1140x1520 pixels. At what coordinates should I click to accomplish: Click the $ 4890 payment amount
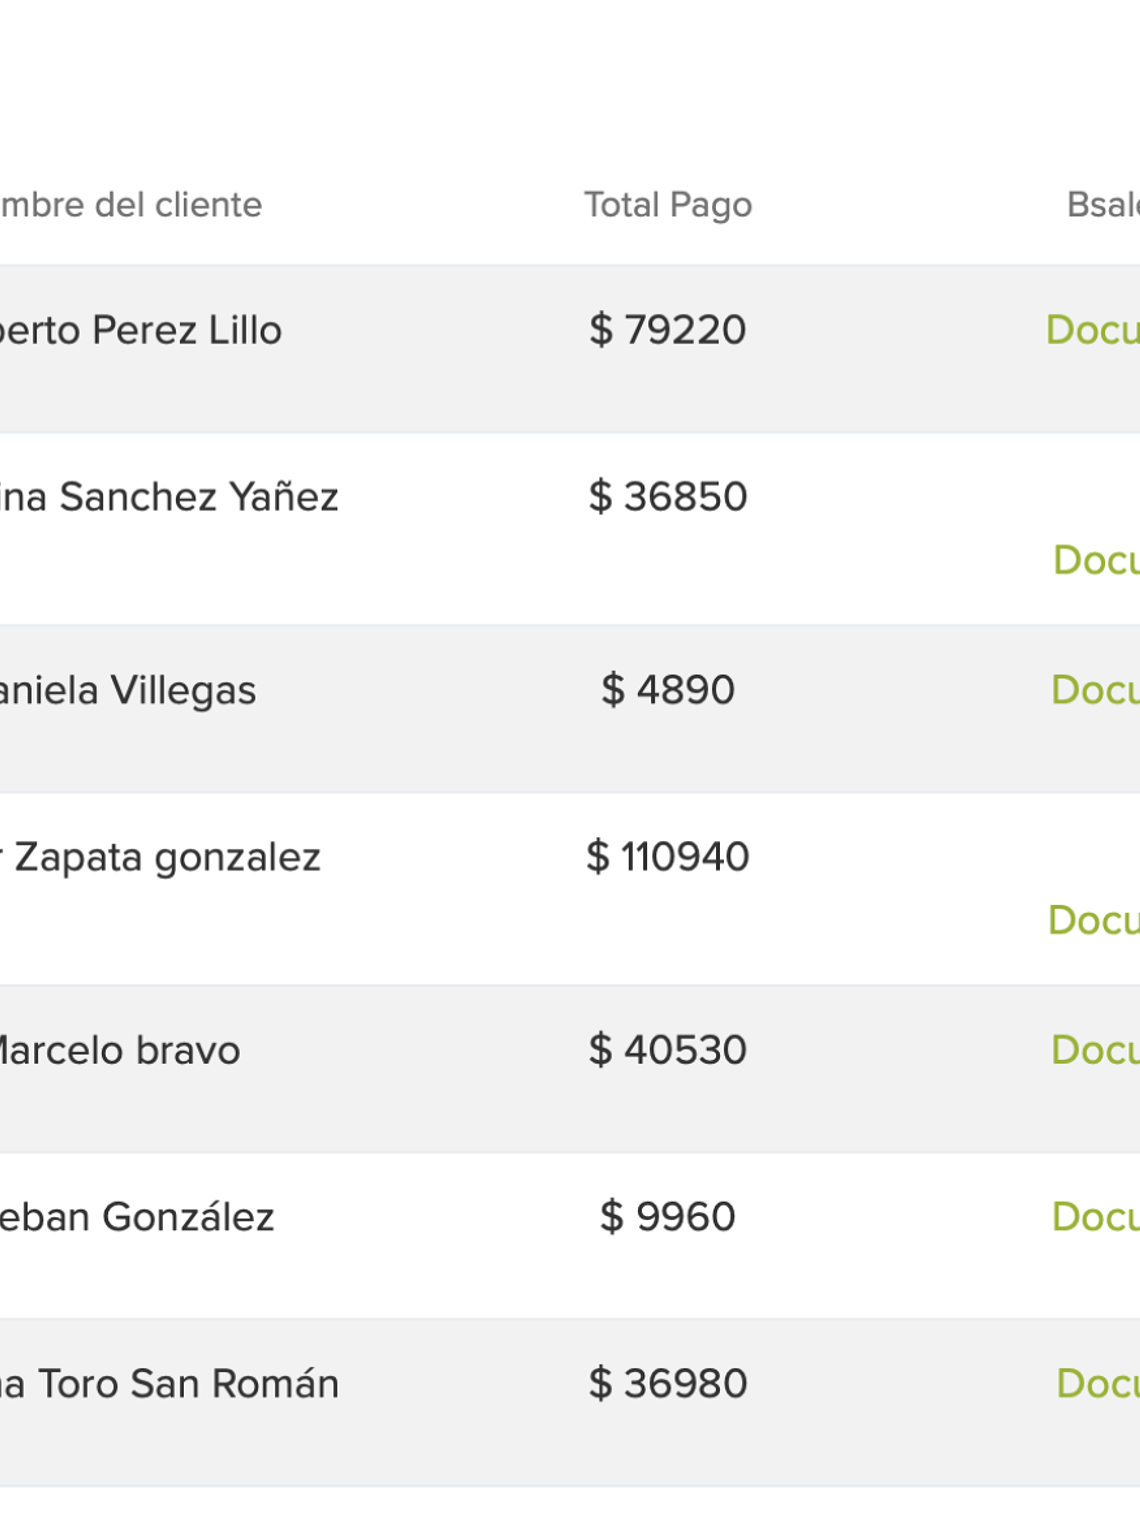click(668, 690)
